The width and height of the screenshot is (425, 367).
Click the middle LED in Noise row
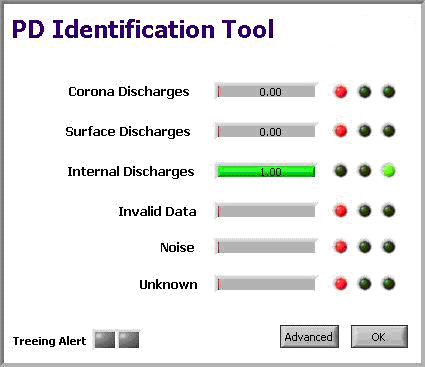point(365,247)
